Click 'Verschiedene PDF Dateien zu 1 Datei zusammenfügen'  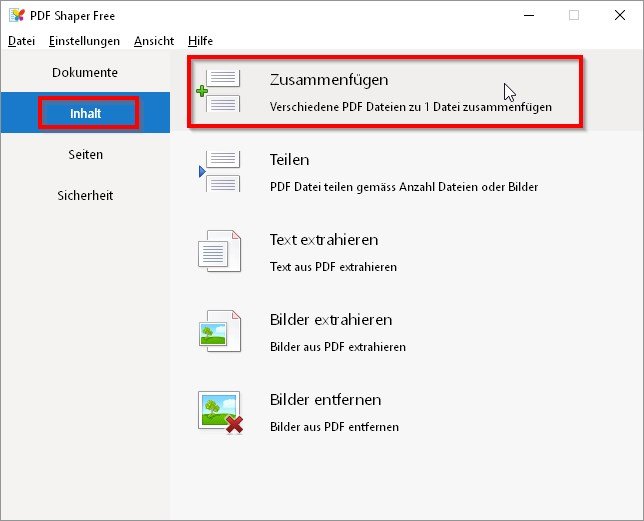tap(411, 107)
